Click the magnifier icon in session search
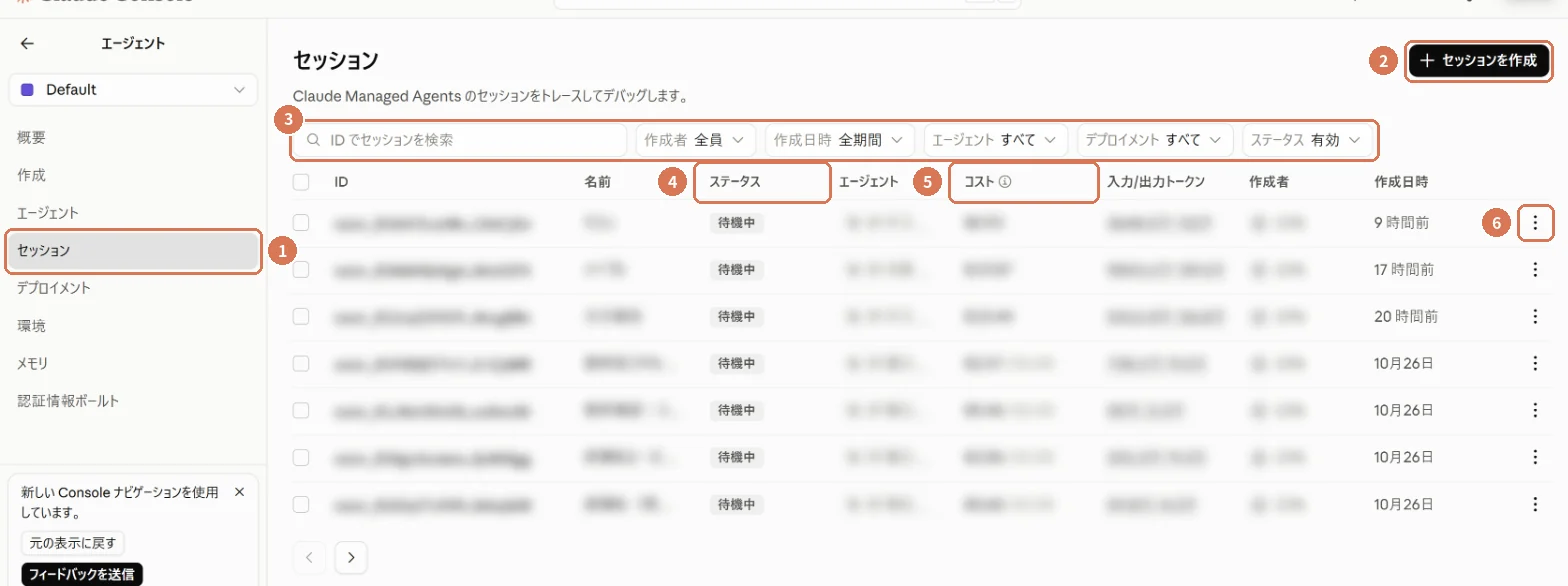 click(313, 140)
